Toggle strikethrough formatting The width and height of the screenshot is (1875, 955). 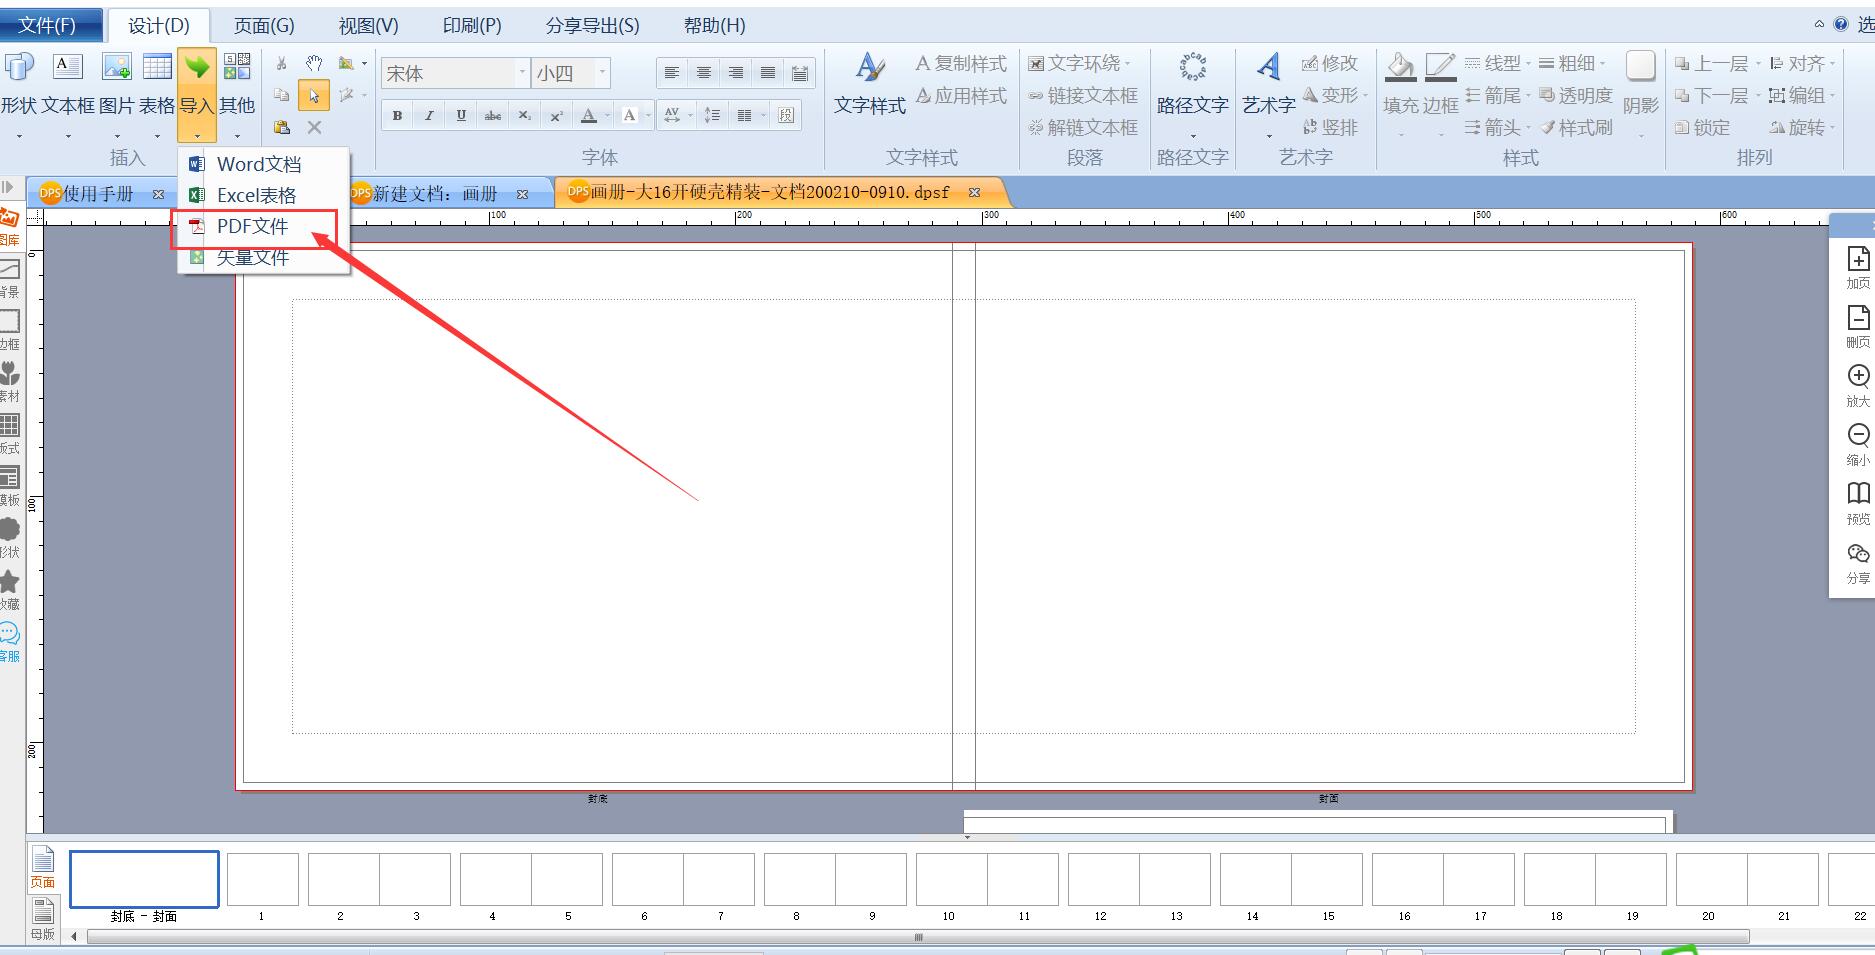(x=493, y=116)
